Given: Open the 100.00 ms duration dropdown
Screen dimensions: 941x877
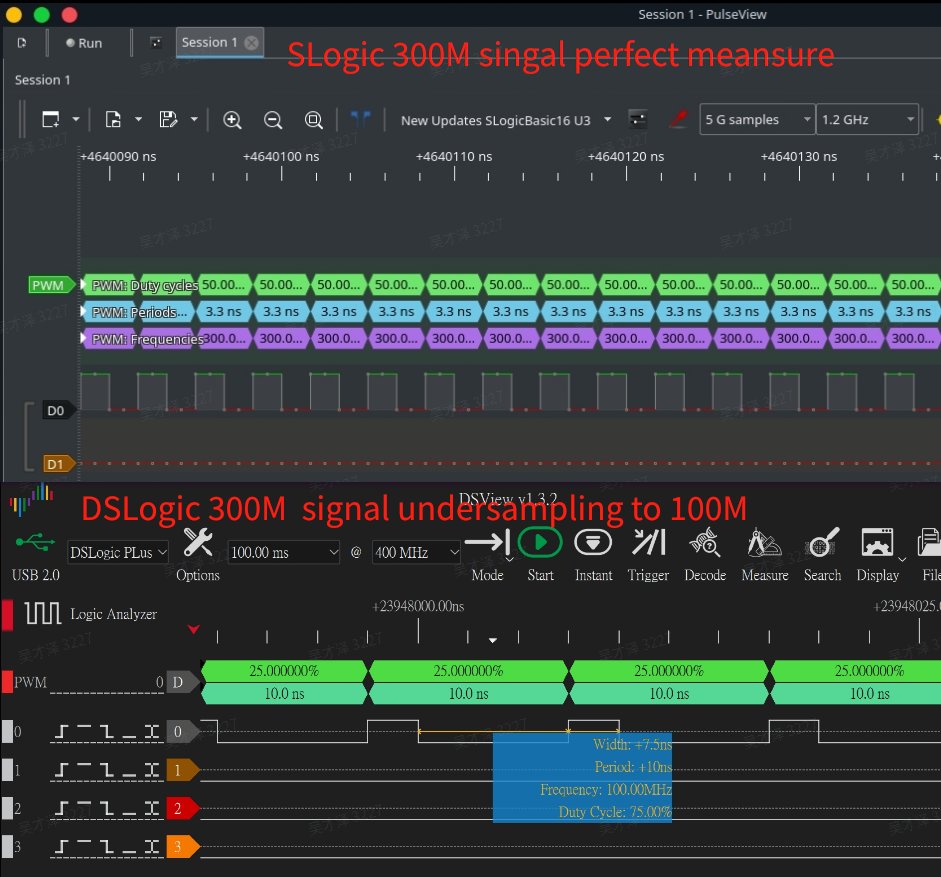Looking at the screenshot, I should [284, 552].
